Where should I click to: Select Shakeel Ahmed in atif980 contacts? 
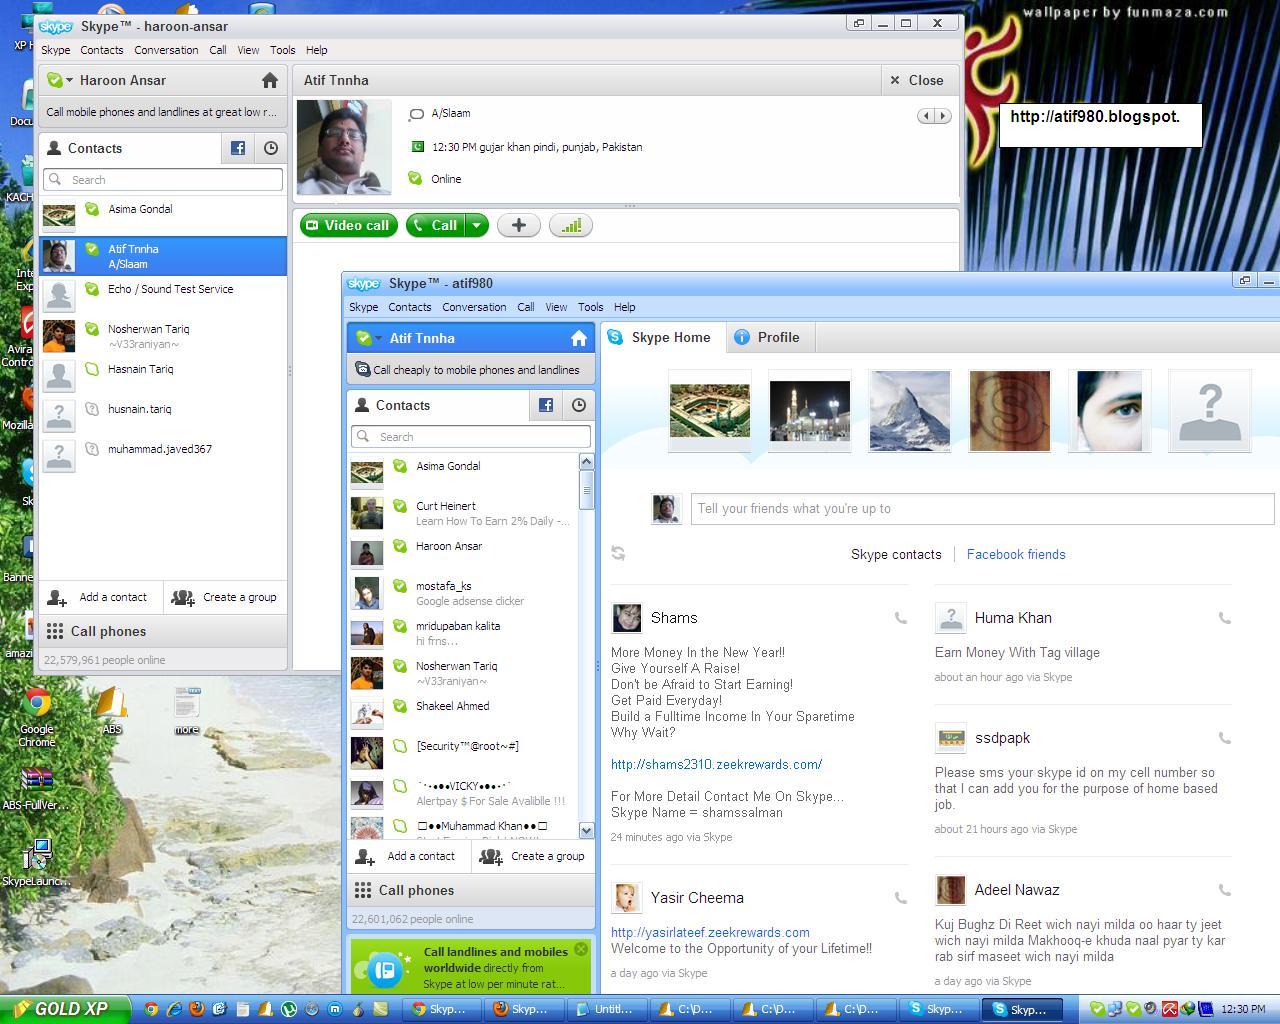tap(463, 713)
